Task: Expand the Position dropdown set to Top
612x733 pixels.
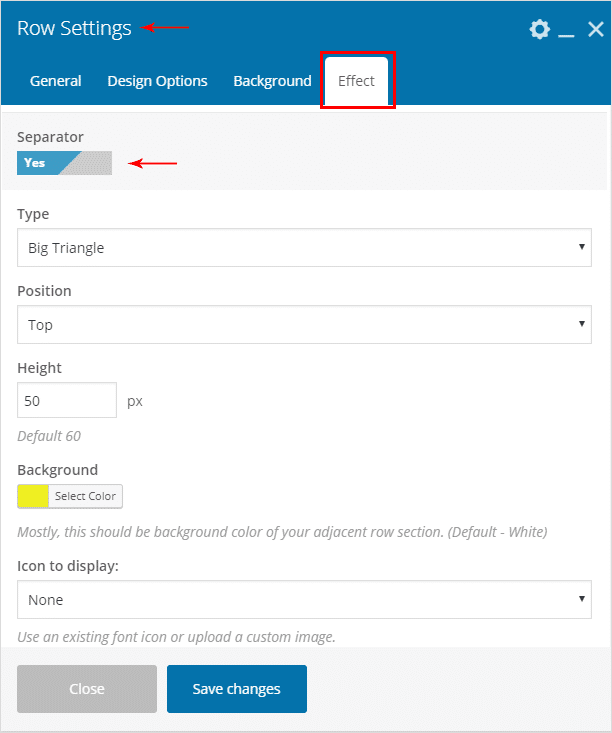Action: click(303, 325)
